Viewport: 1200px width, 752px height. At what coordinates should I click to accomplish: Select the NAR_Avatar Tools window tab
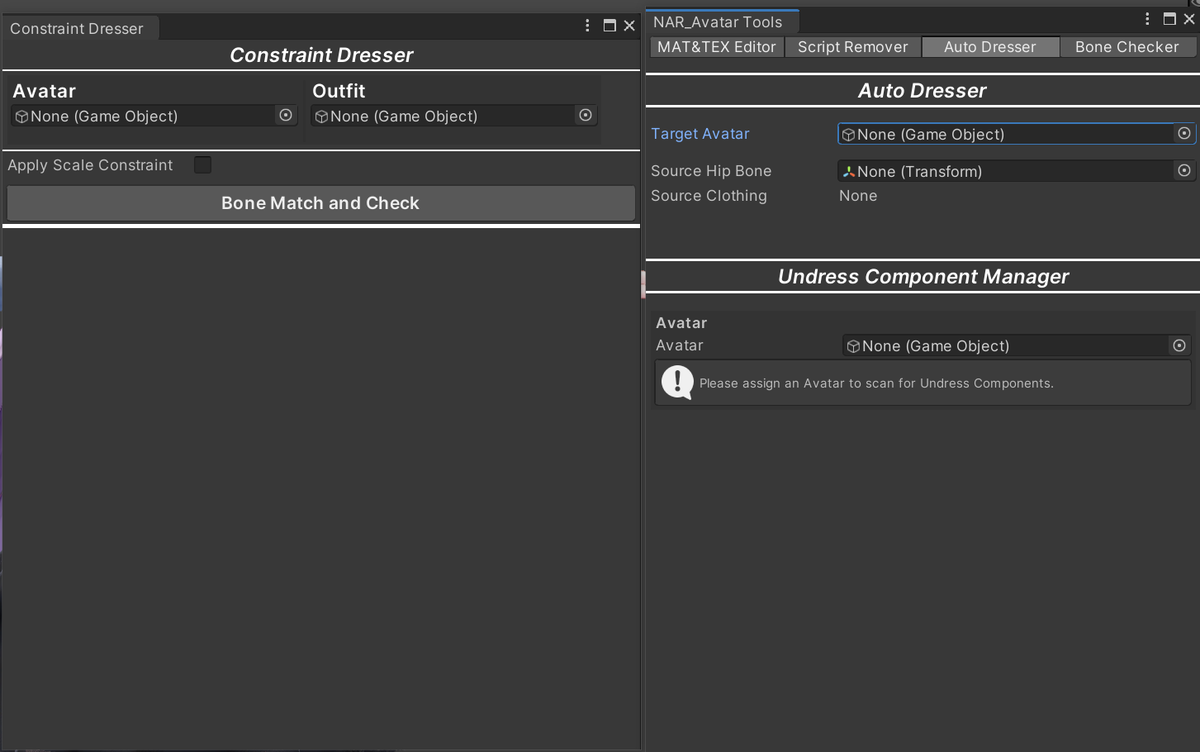(720, 21)
